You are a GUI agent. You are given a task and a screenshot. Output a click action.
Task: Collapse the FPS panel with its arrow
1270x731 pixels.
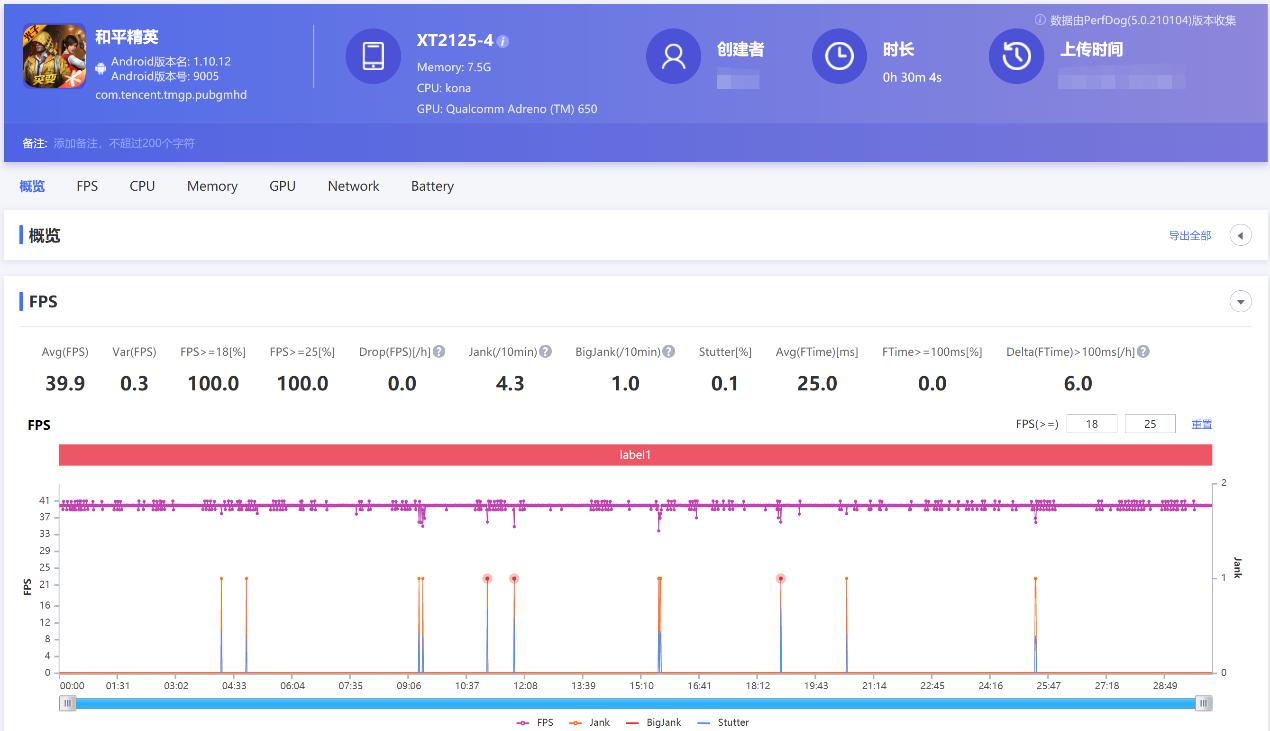click(x=1240, y=300)
